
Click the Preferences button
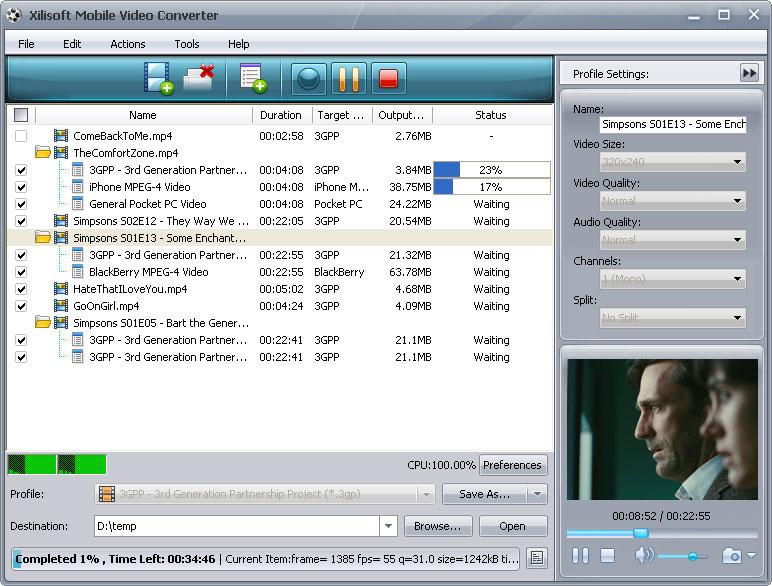pyautogui.click(x=513, y=465)
